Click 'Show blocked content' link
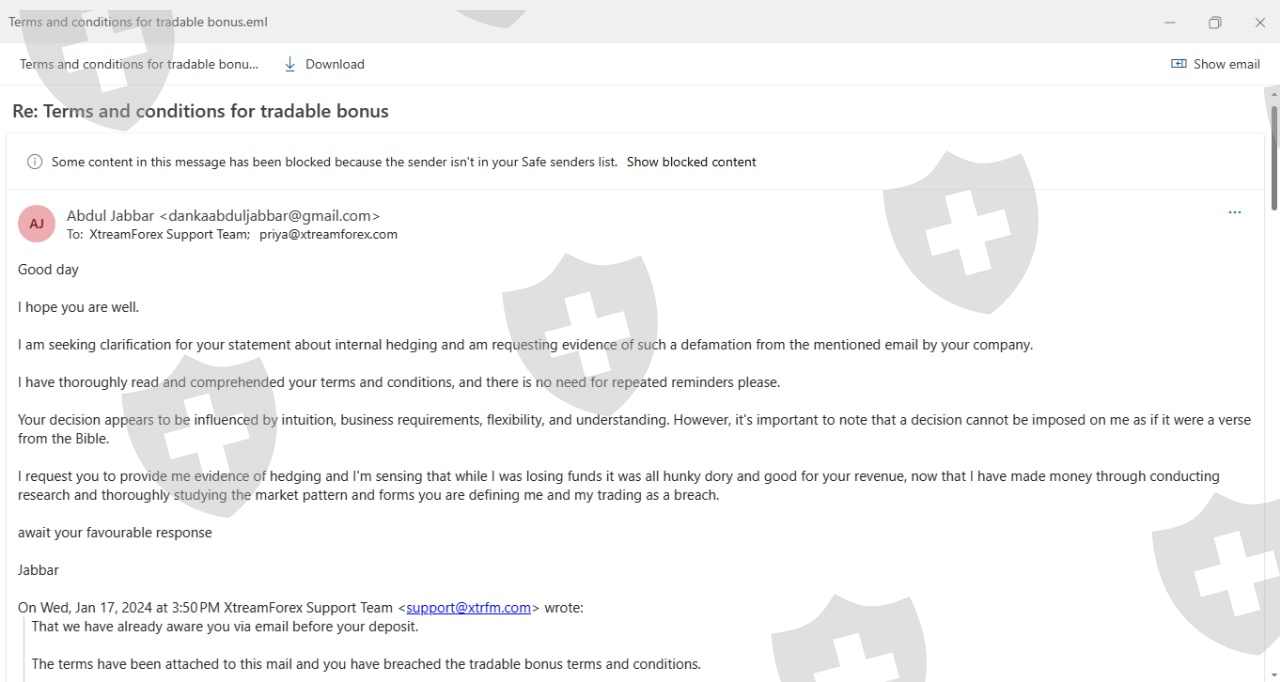The height and width of the screenshot is (682, 1280). pyautogui.click(x=691, y=162)
